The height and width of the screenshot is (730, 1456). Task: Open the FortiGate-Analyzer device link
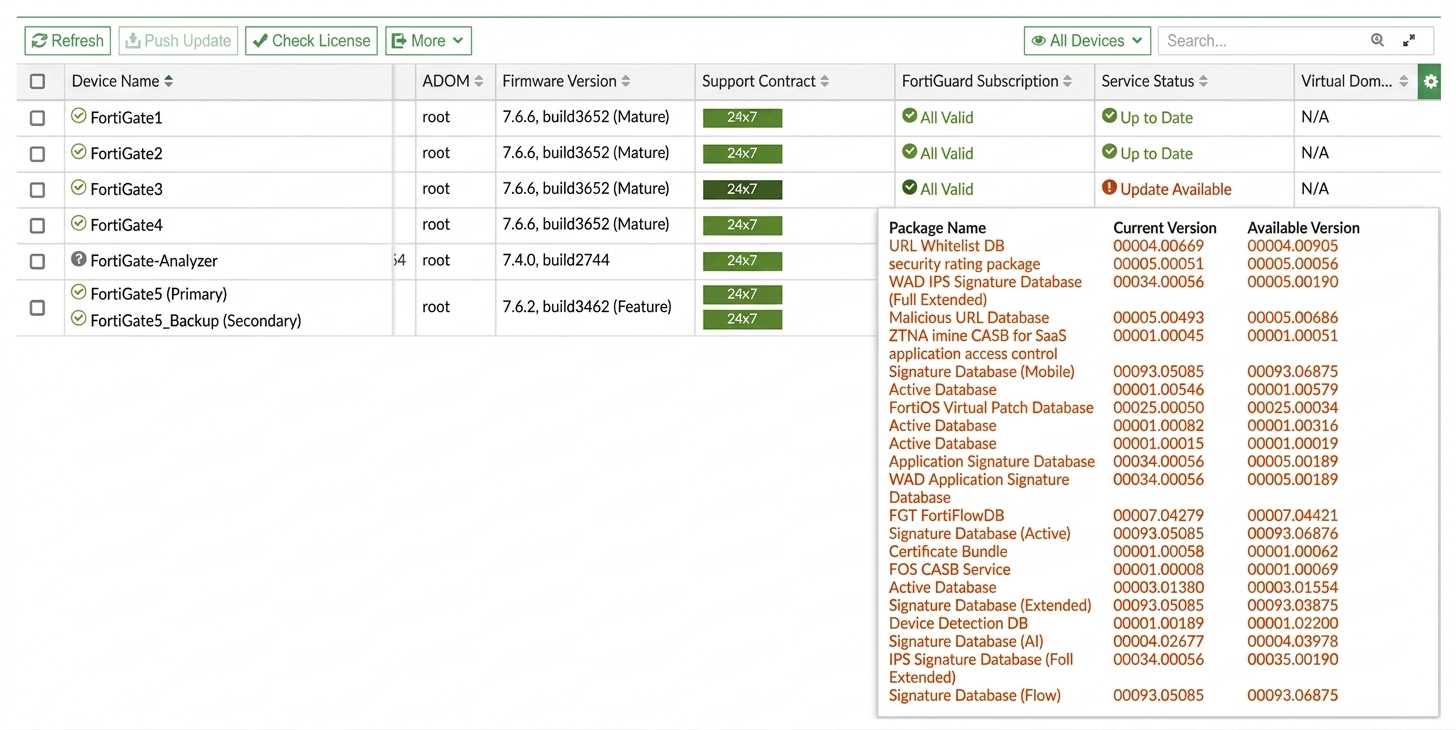tap(154, 261)
